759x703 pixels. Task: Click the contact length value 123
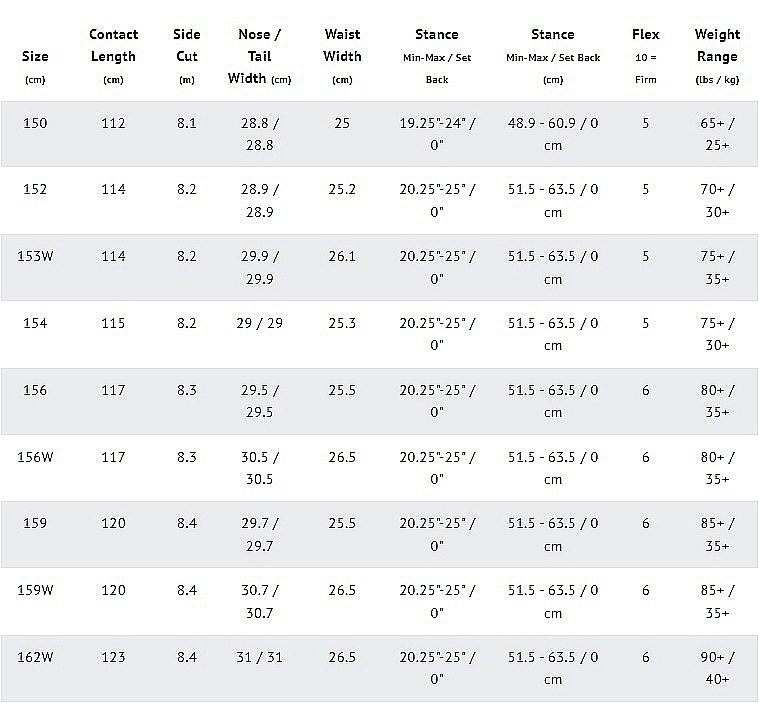point(113,657)
